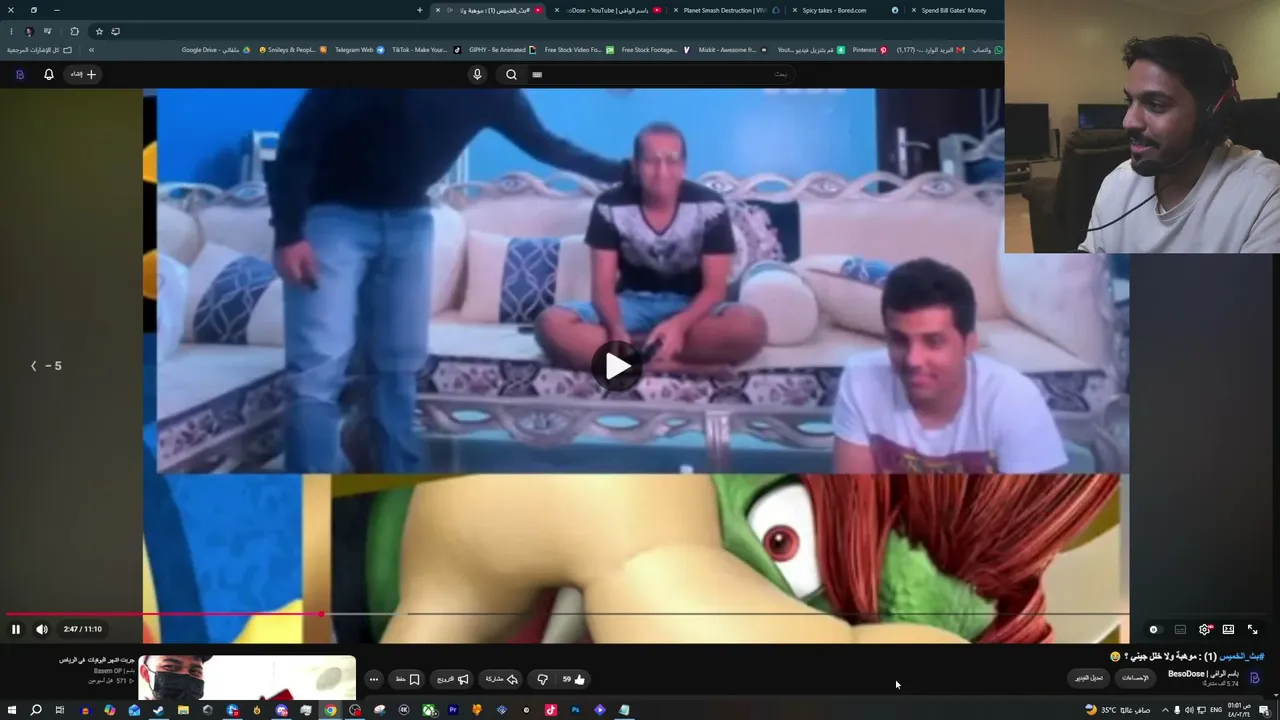Open YouTube create button with plus
Image resolution: width=1280 pixels, height=720 pixels.
pos(83,74)
